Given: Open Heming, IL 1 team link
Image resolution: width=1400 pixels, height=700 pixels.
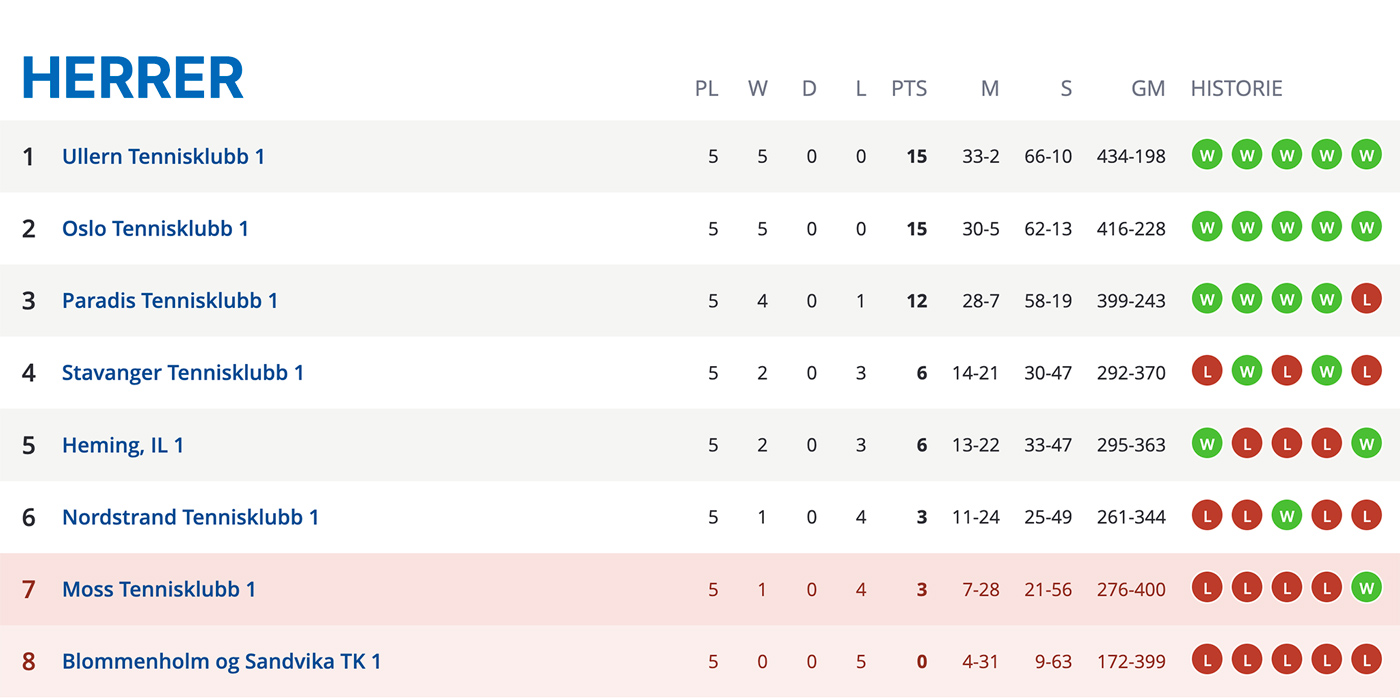Looking at the screenshot, I should pyautogui.click(x=123, y=445).
